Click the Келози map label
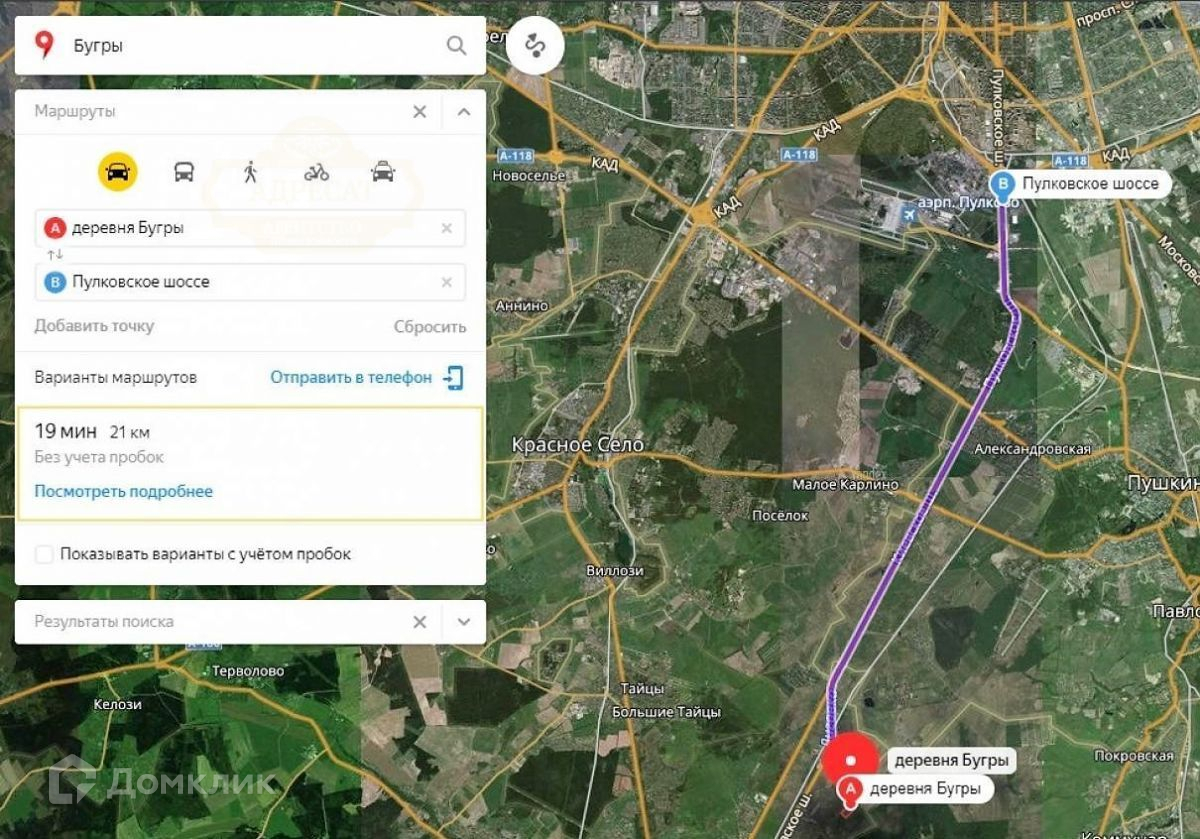1200x839 pixels. (x=117, y=705)
